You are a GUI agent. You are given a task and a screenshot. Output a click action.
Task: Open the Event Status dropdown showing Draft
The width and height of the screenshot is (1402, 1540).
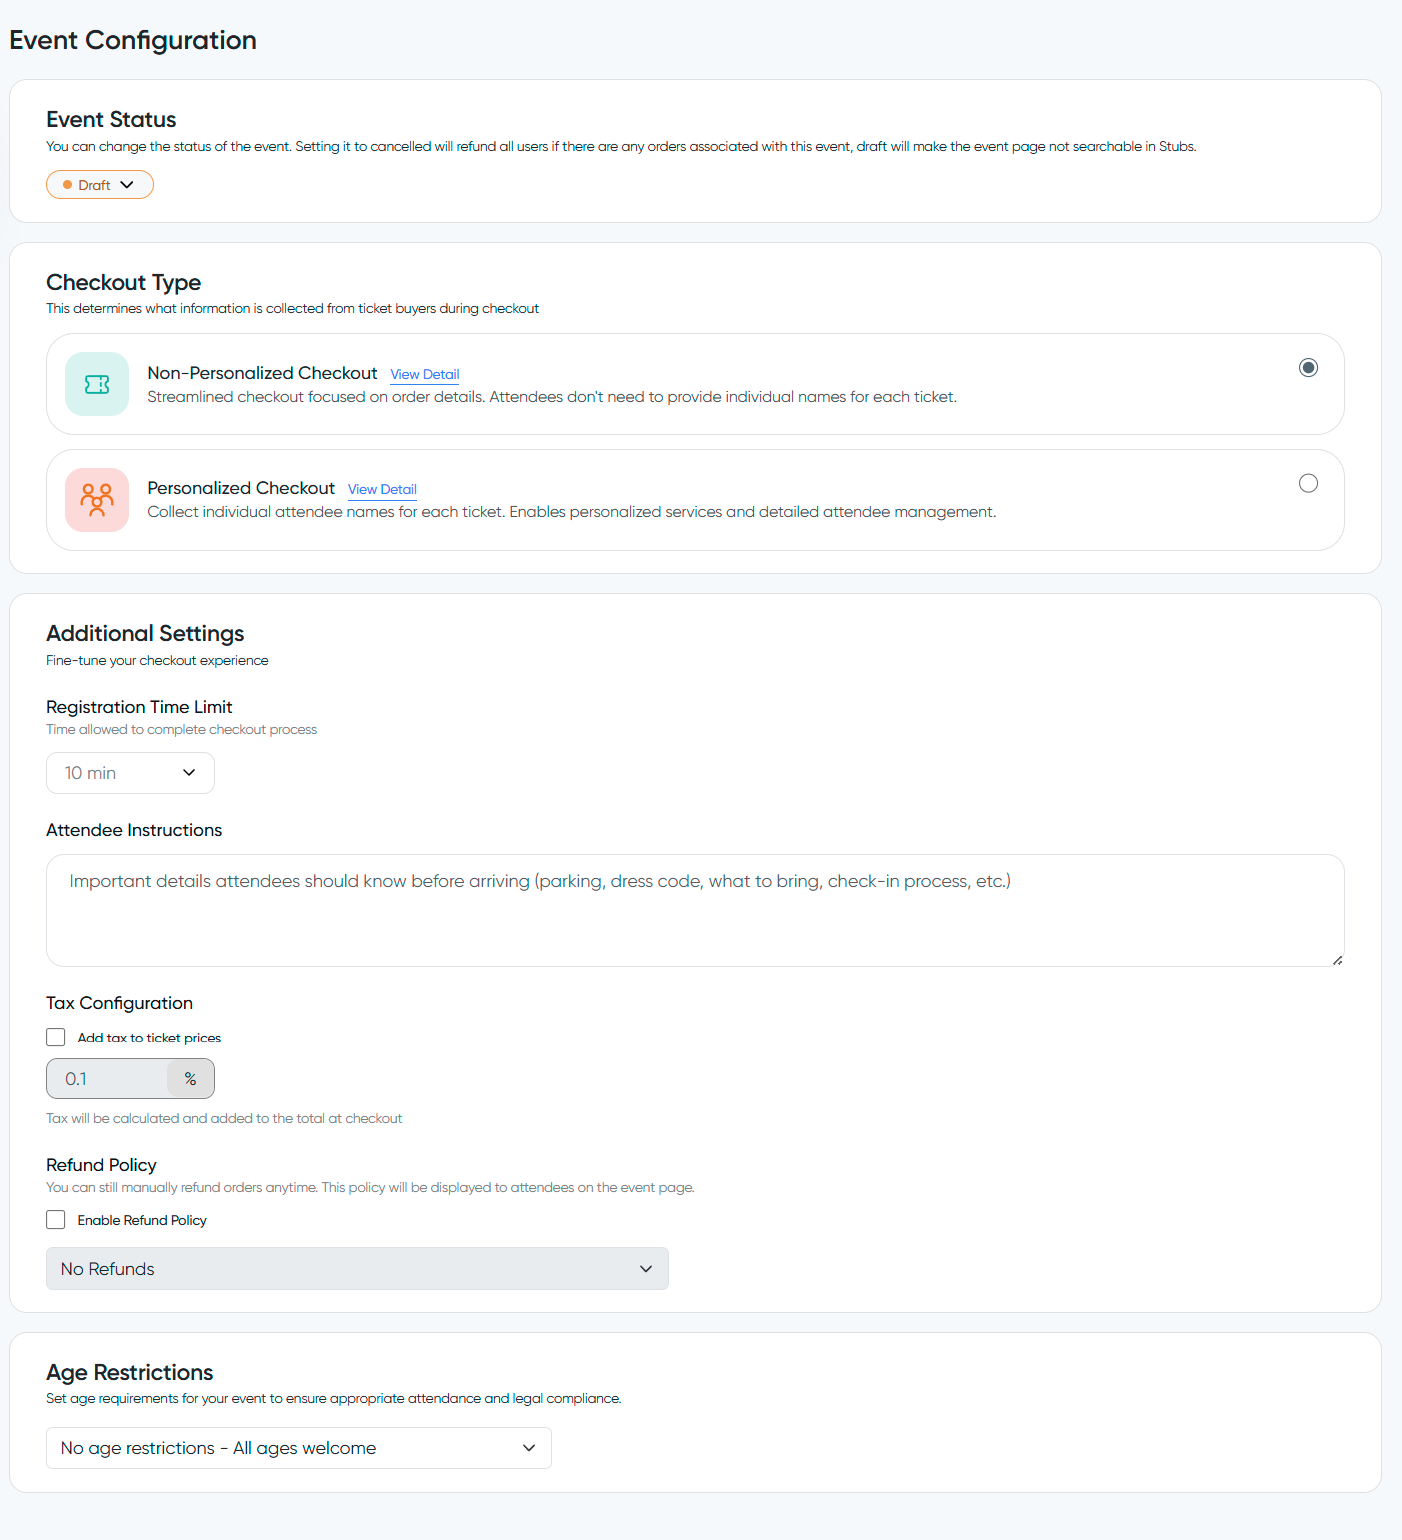point(99,184)
